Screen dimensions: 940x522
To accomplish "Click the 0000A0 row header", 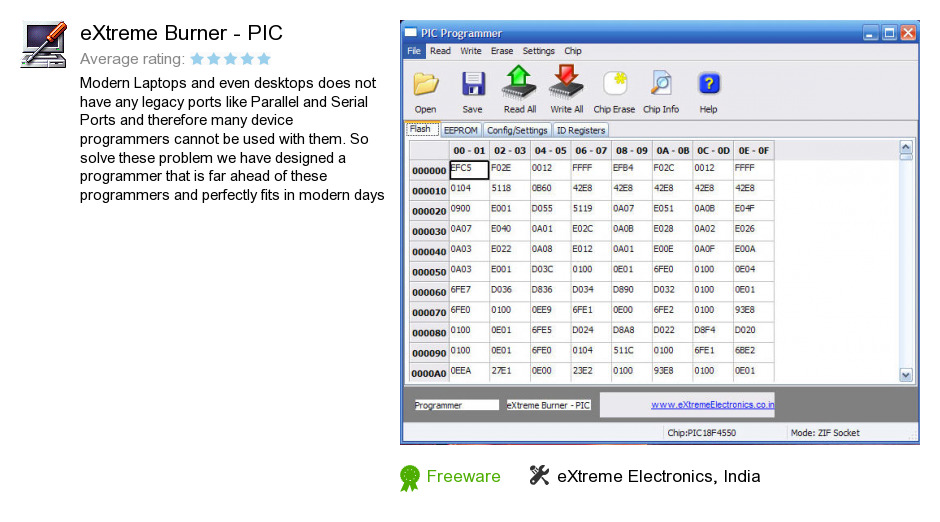I will tap(429, 373).
